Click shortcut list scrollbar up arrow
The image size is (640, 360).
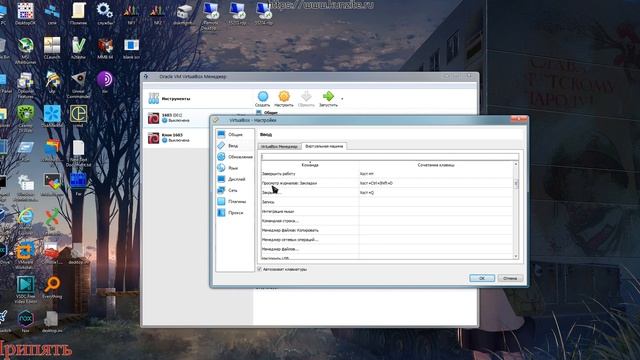click(516, 164)
